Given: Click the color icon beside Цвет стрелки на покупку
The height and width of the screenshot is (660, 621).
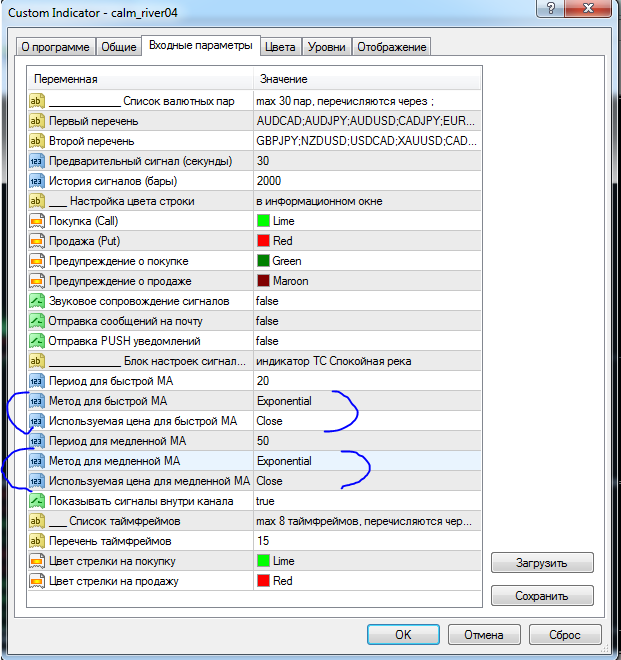Looking at the screenshot, I should pyautogui.click(x=37, y=561).
